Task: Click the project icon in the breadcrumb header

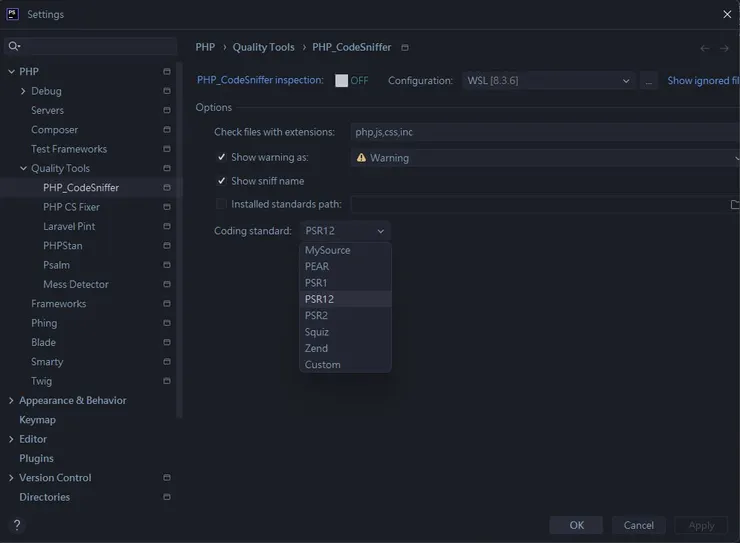Action: click(x=405, y=47)
